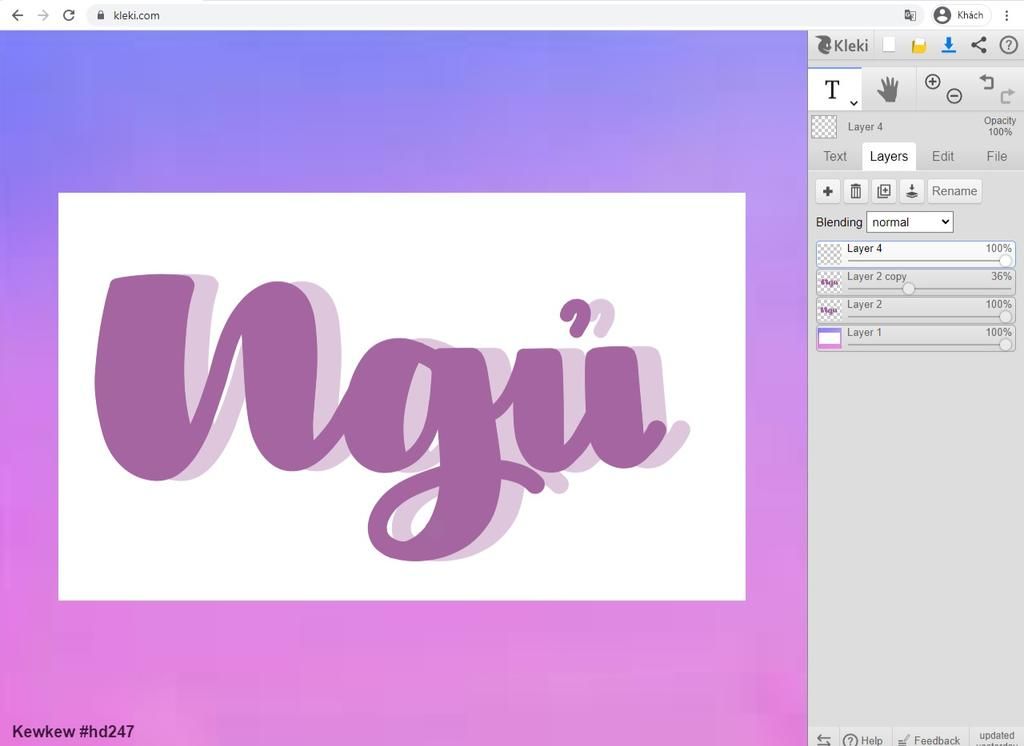The height and width of the screenshot is (746, 1024).
Task: Delete layer with trash button
Action: pos(856,191)
